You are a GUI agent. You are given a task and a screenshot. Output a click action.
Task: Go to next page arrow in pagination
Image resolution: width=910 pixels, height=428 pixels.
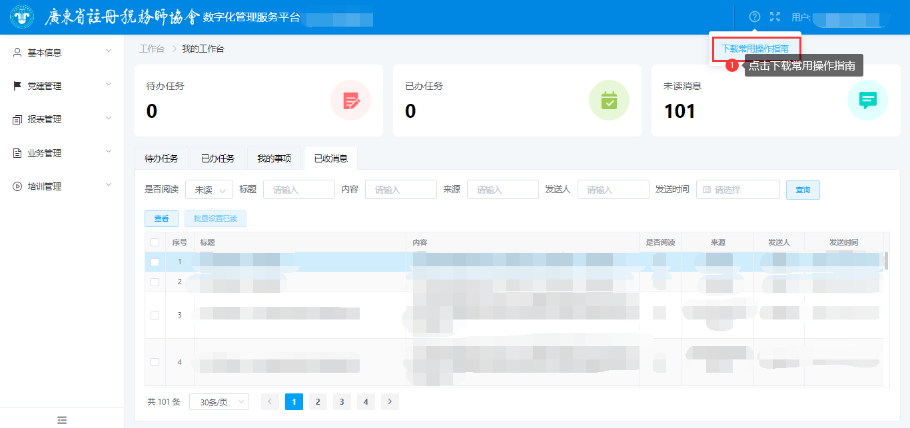pyautogui.click(x=390, y=401)
